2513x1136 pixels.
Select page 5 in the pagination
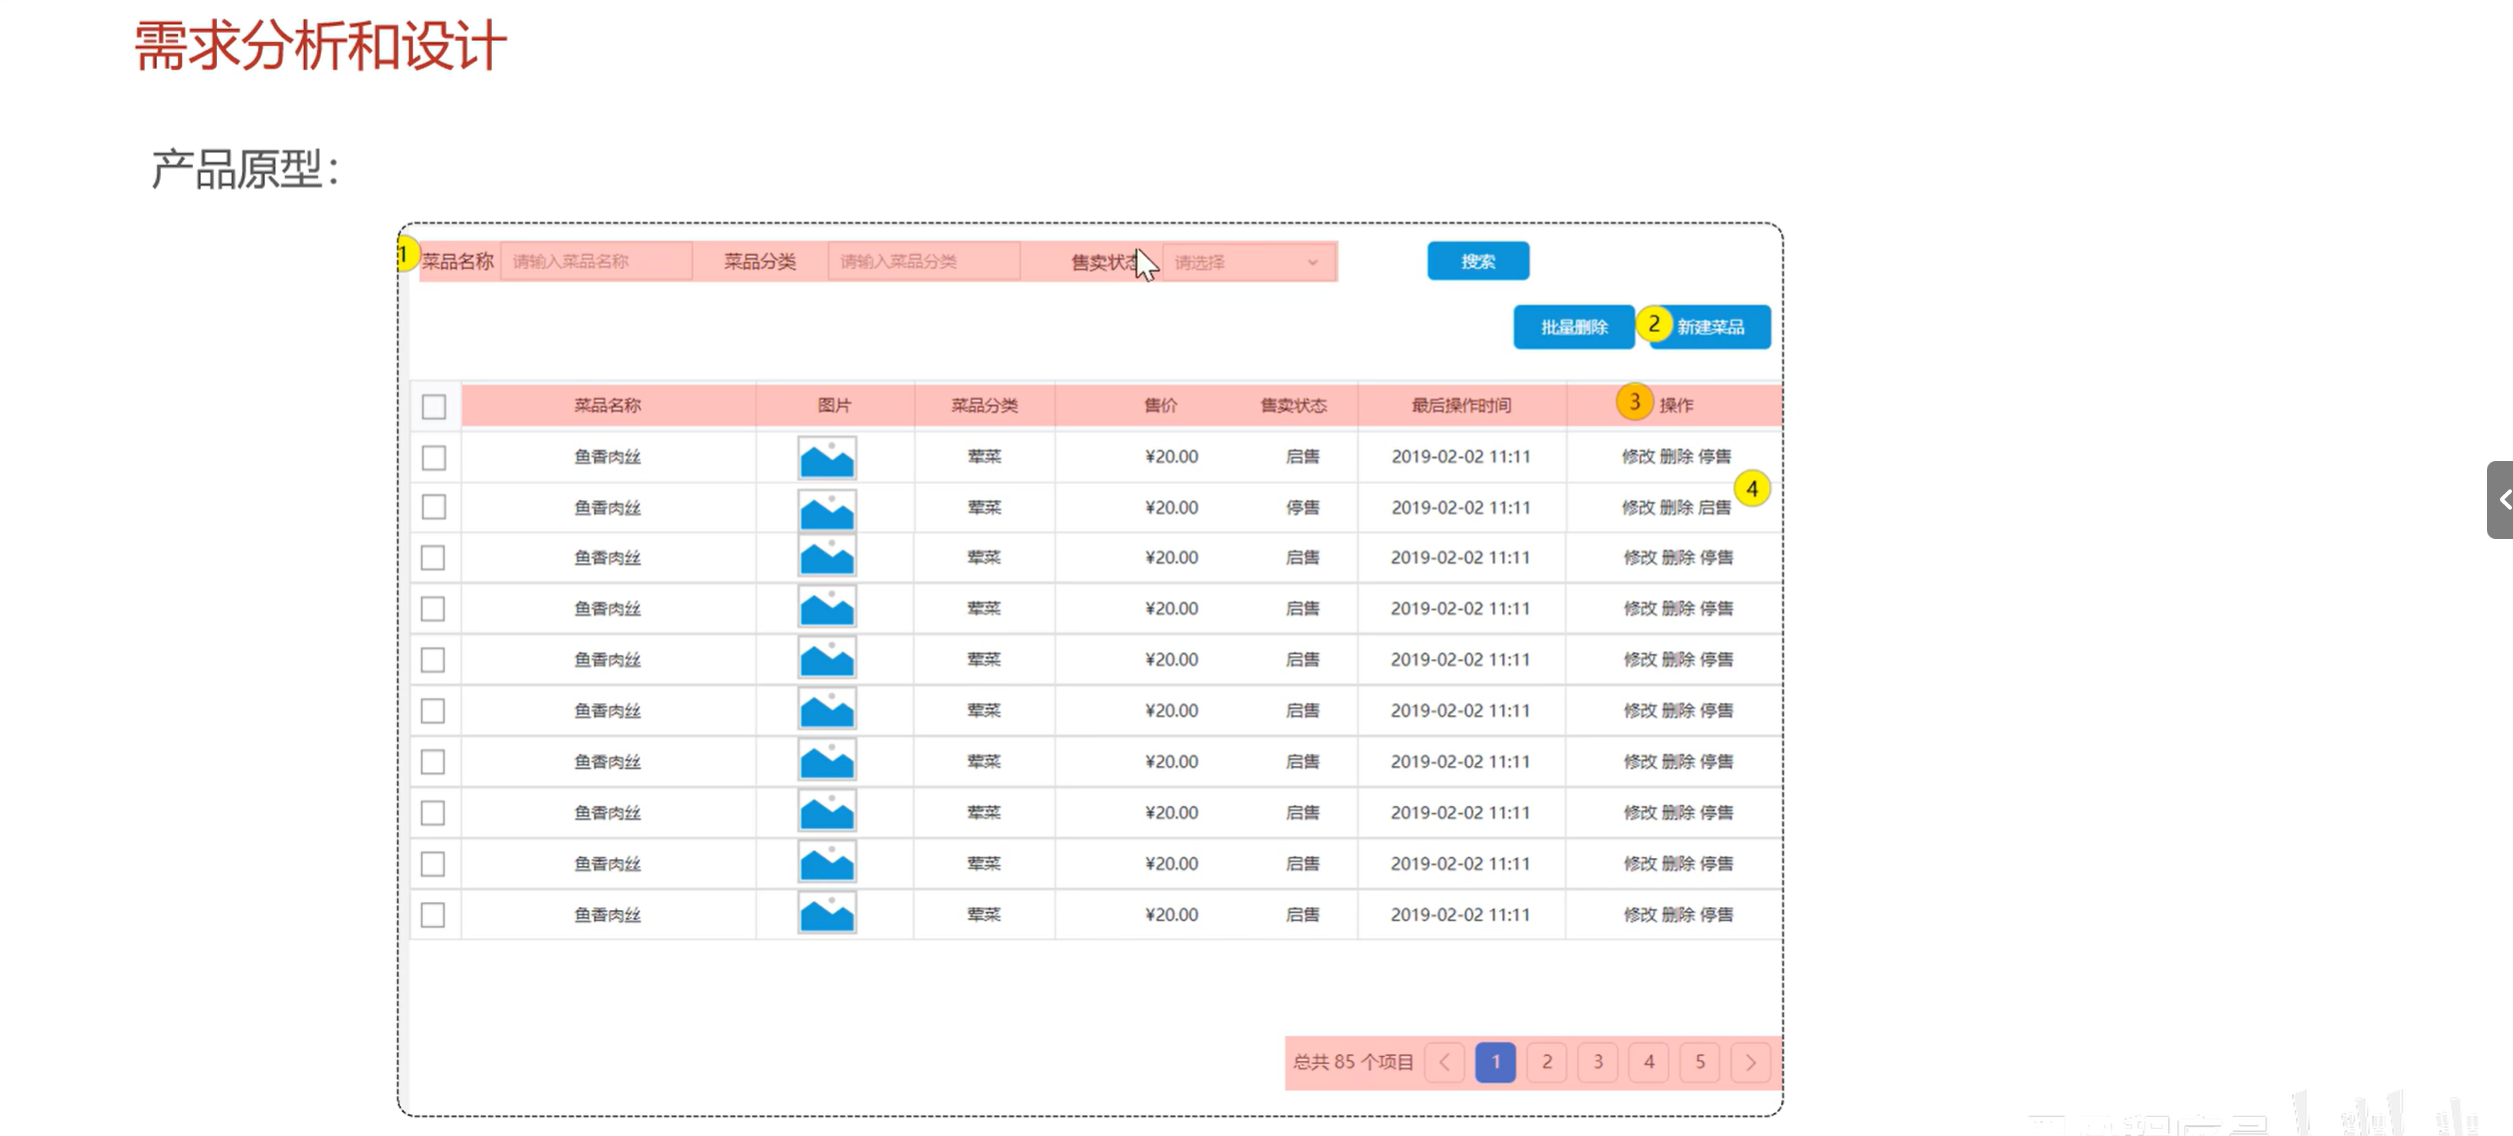(1700, 1062)
